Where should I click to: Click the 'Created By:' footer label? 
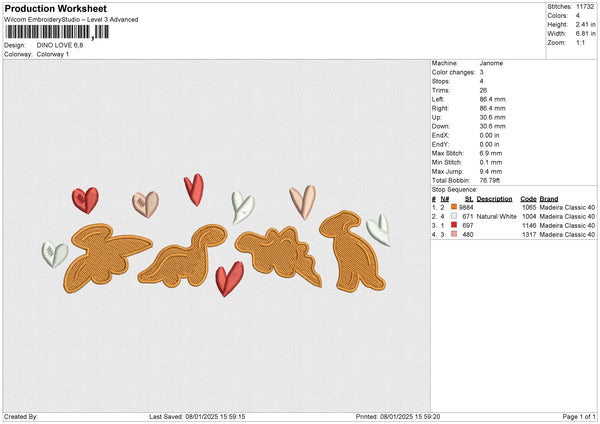(21, 417)
